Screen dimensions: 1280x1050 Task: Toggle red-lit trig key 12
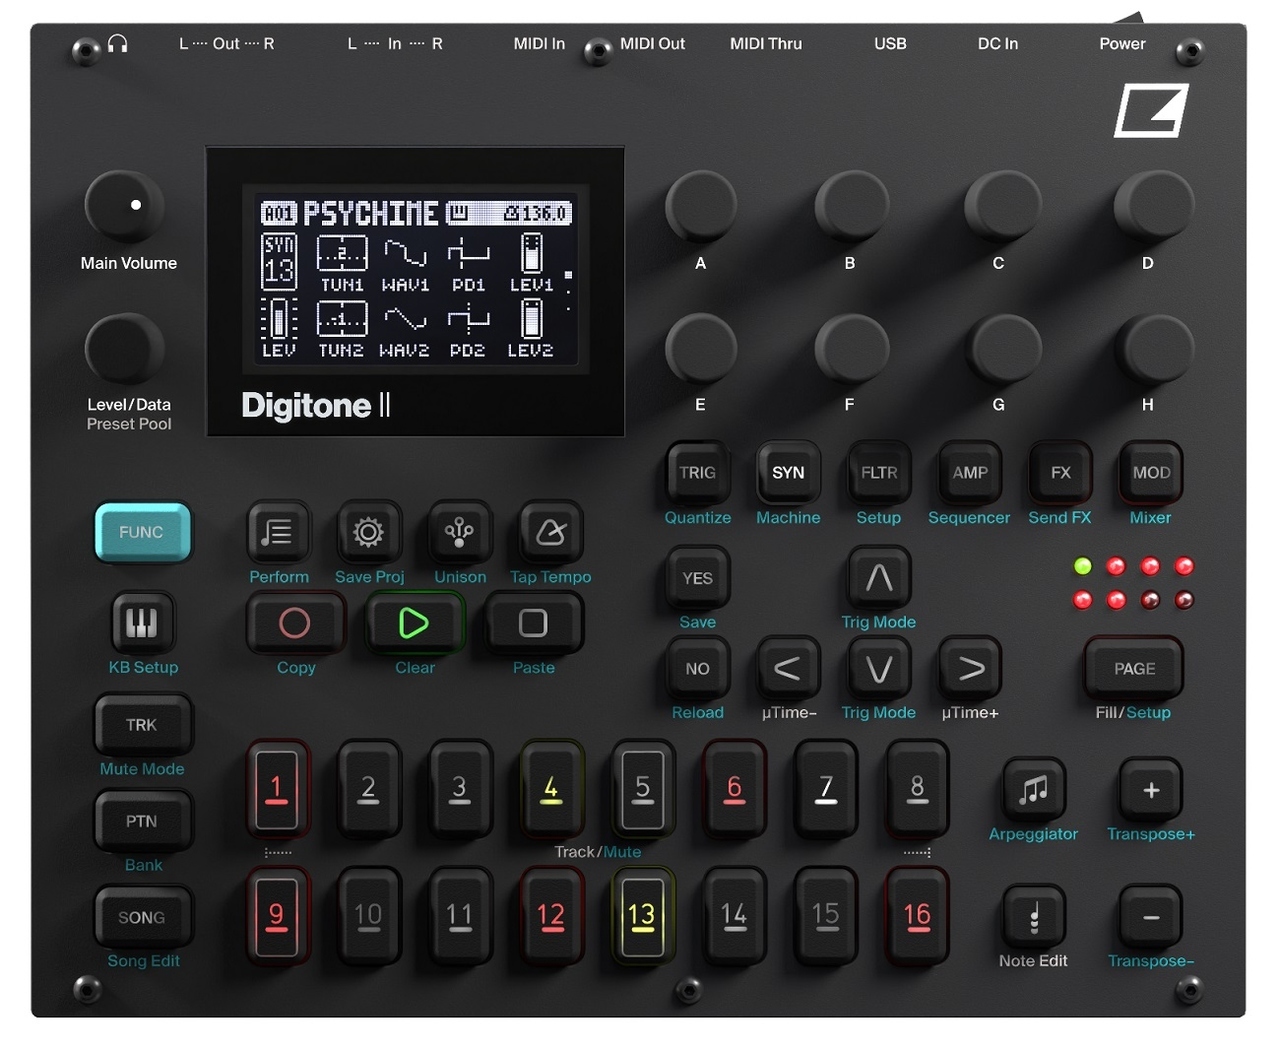click(x=551, y=916)
